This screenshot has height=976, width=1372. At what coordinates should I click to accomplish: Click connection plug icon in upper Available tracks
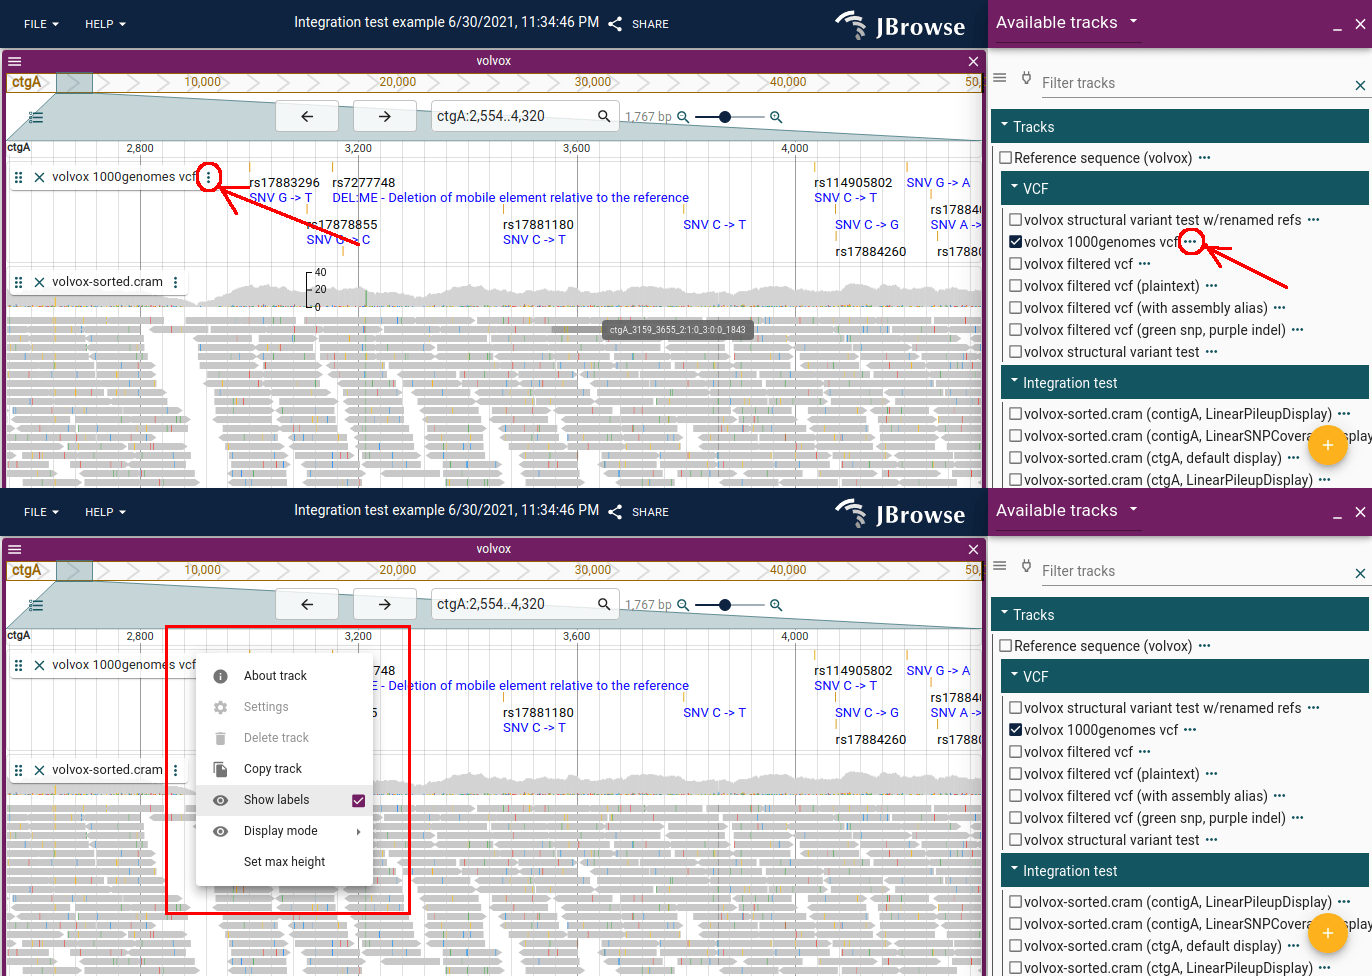pyautogui.click(x=1026, y=78)
